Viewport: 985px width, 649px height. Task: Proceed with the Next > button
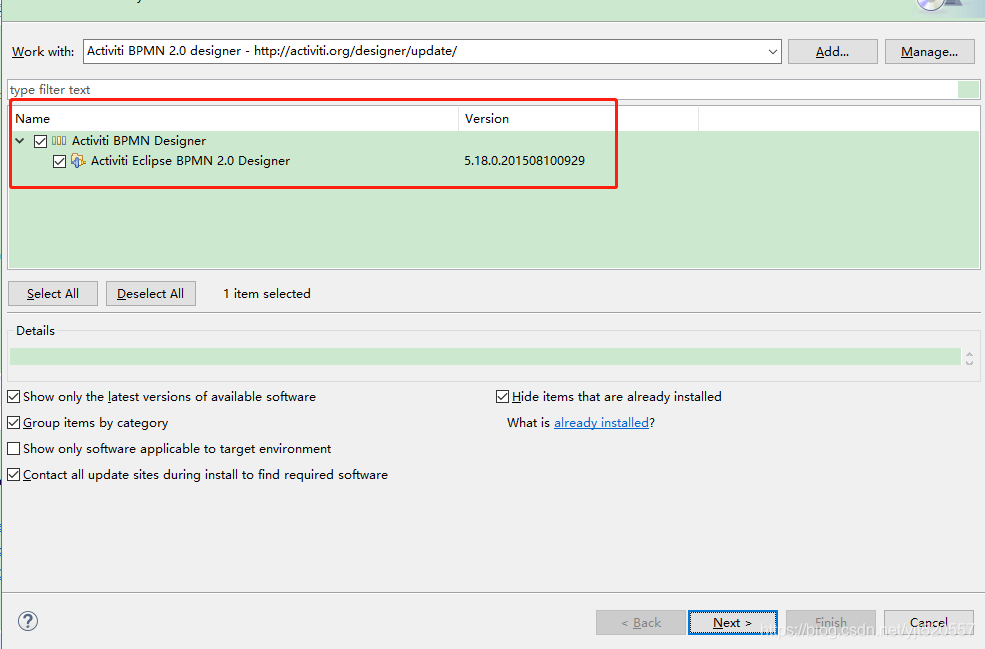pyautogui.click(x=732, y=623)
